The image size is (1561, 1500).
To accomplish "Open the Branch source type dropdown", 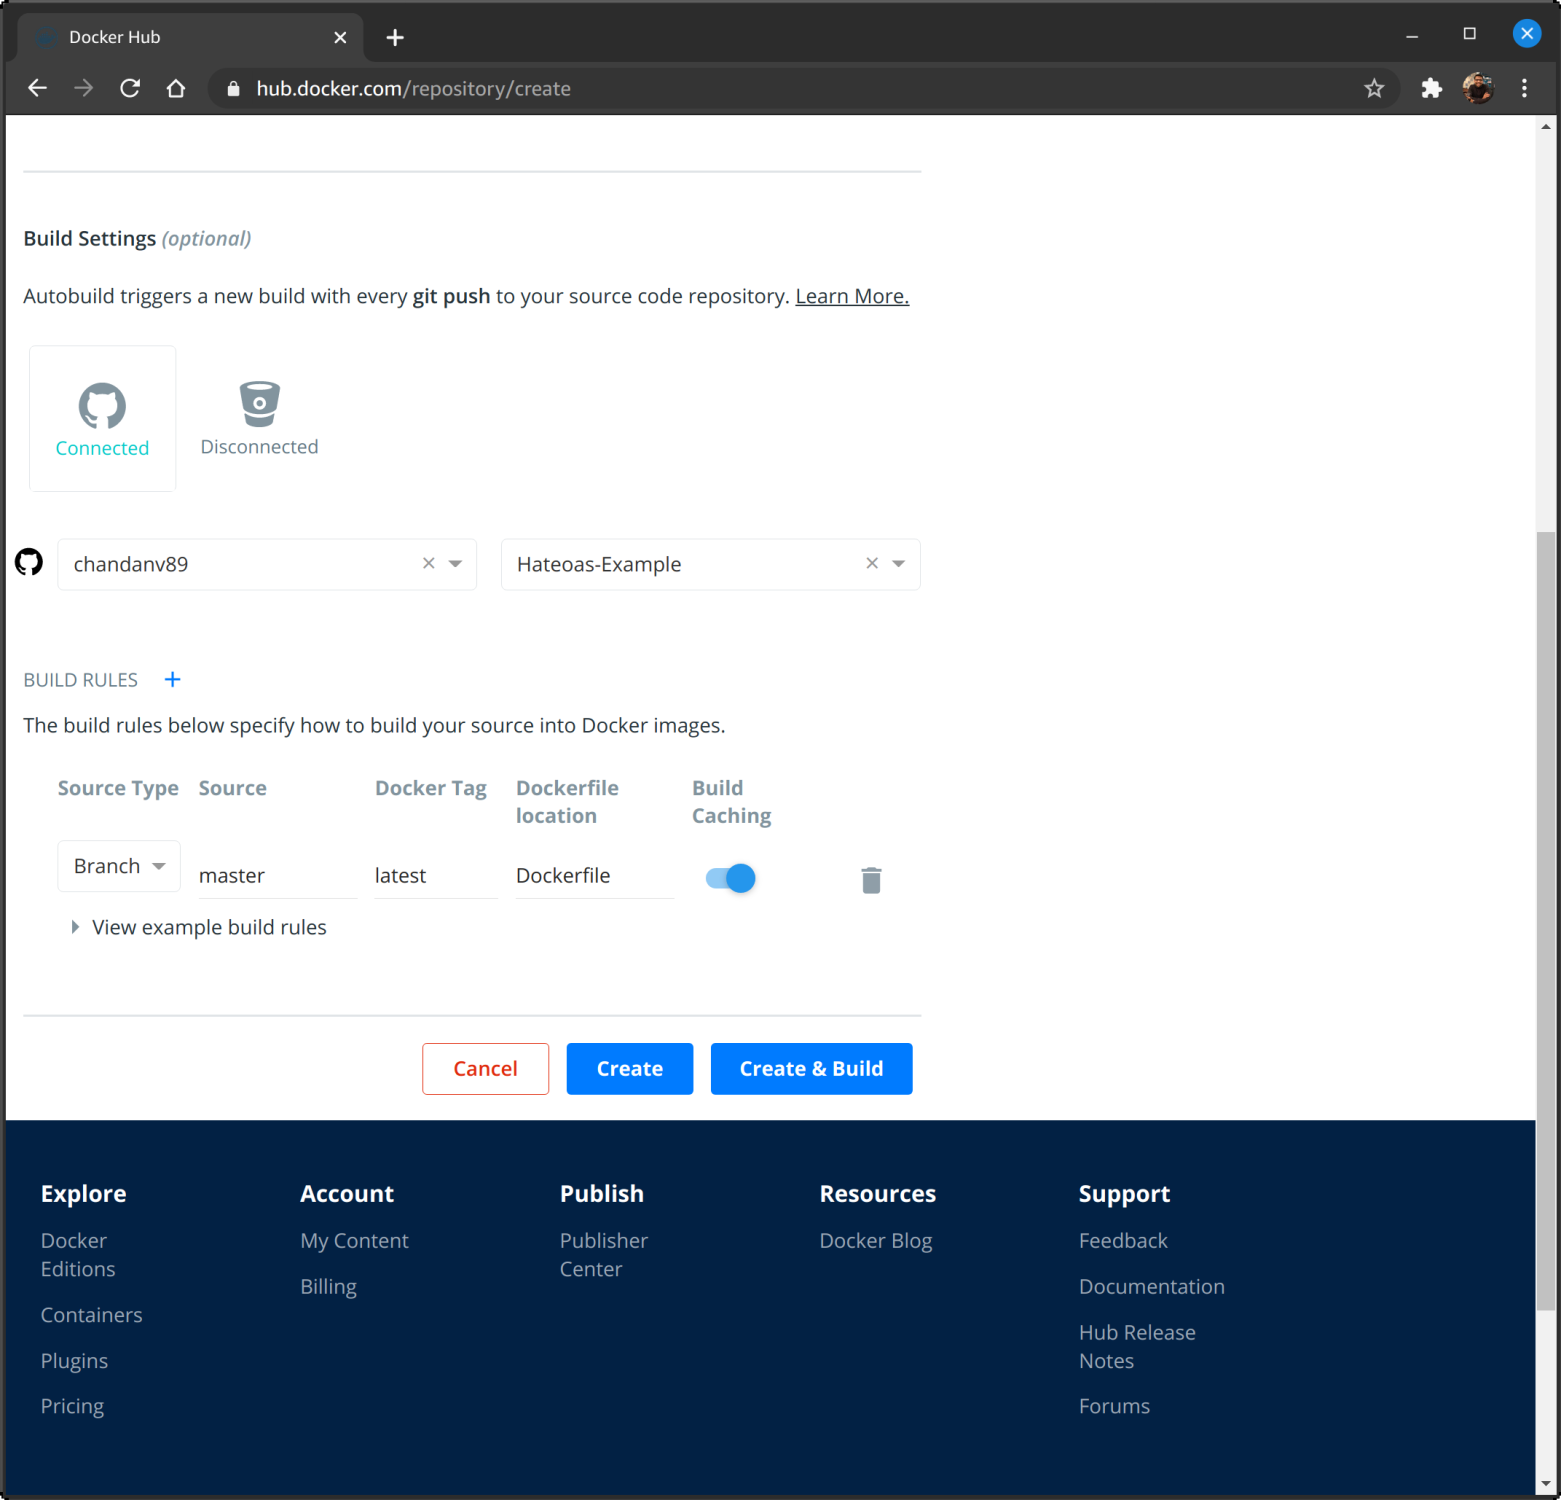I will pos(119,865).
